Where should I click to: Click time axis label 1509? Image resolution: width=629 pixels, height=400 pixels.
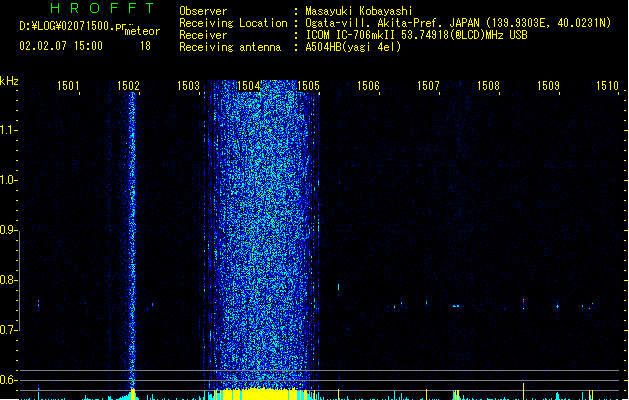pos(548,85)
